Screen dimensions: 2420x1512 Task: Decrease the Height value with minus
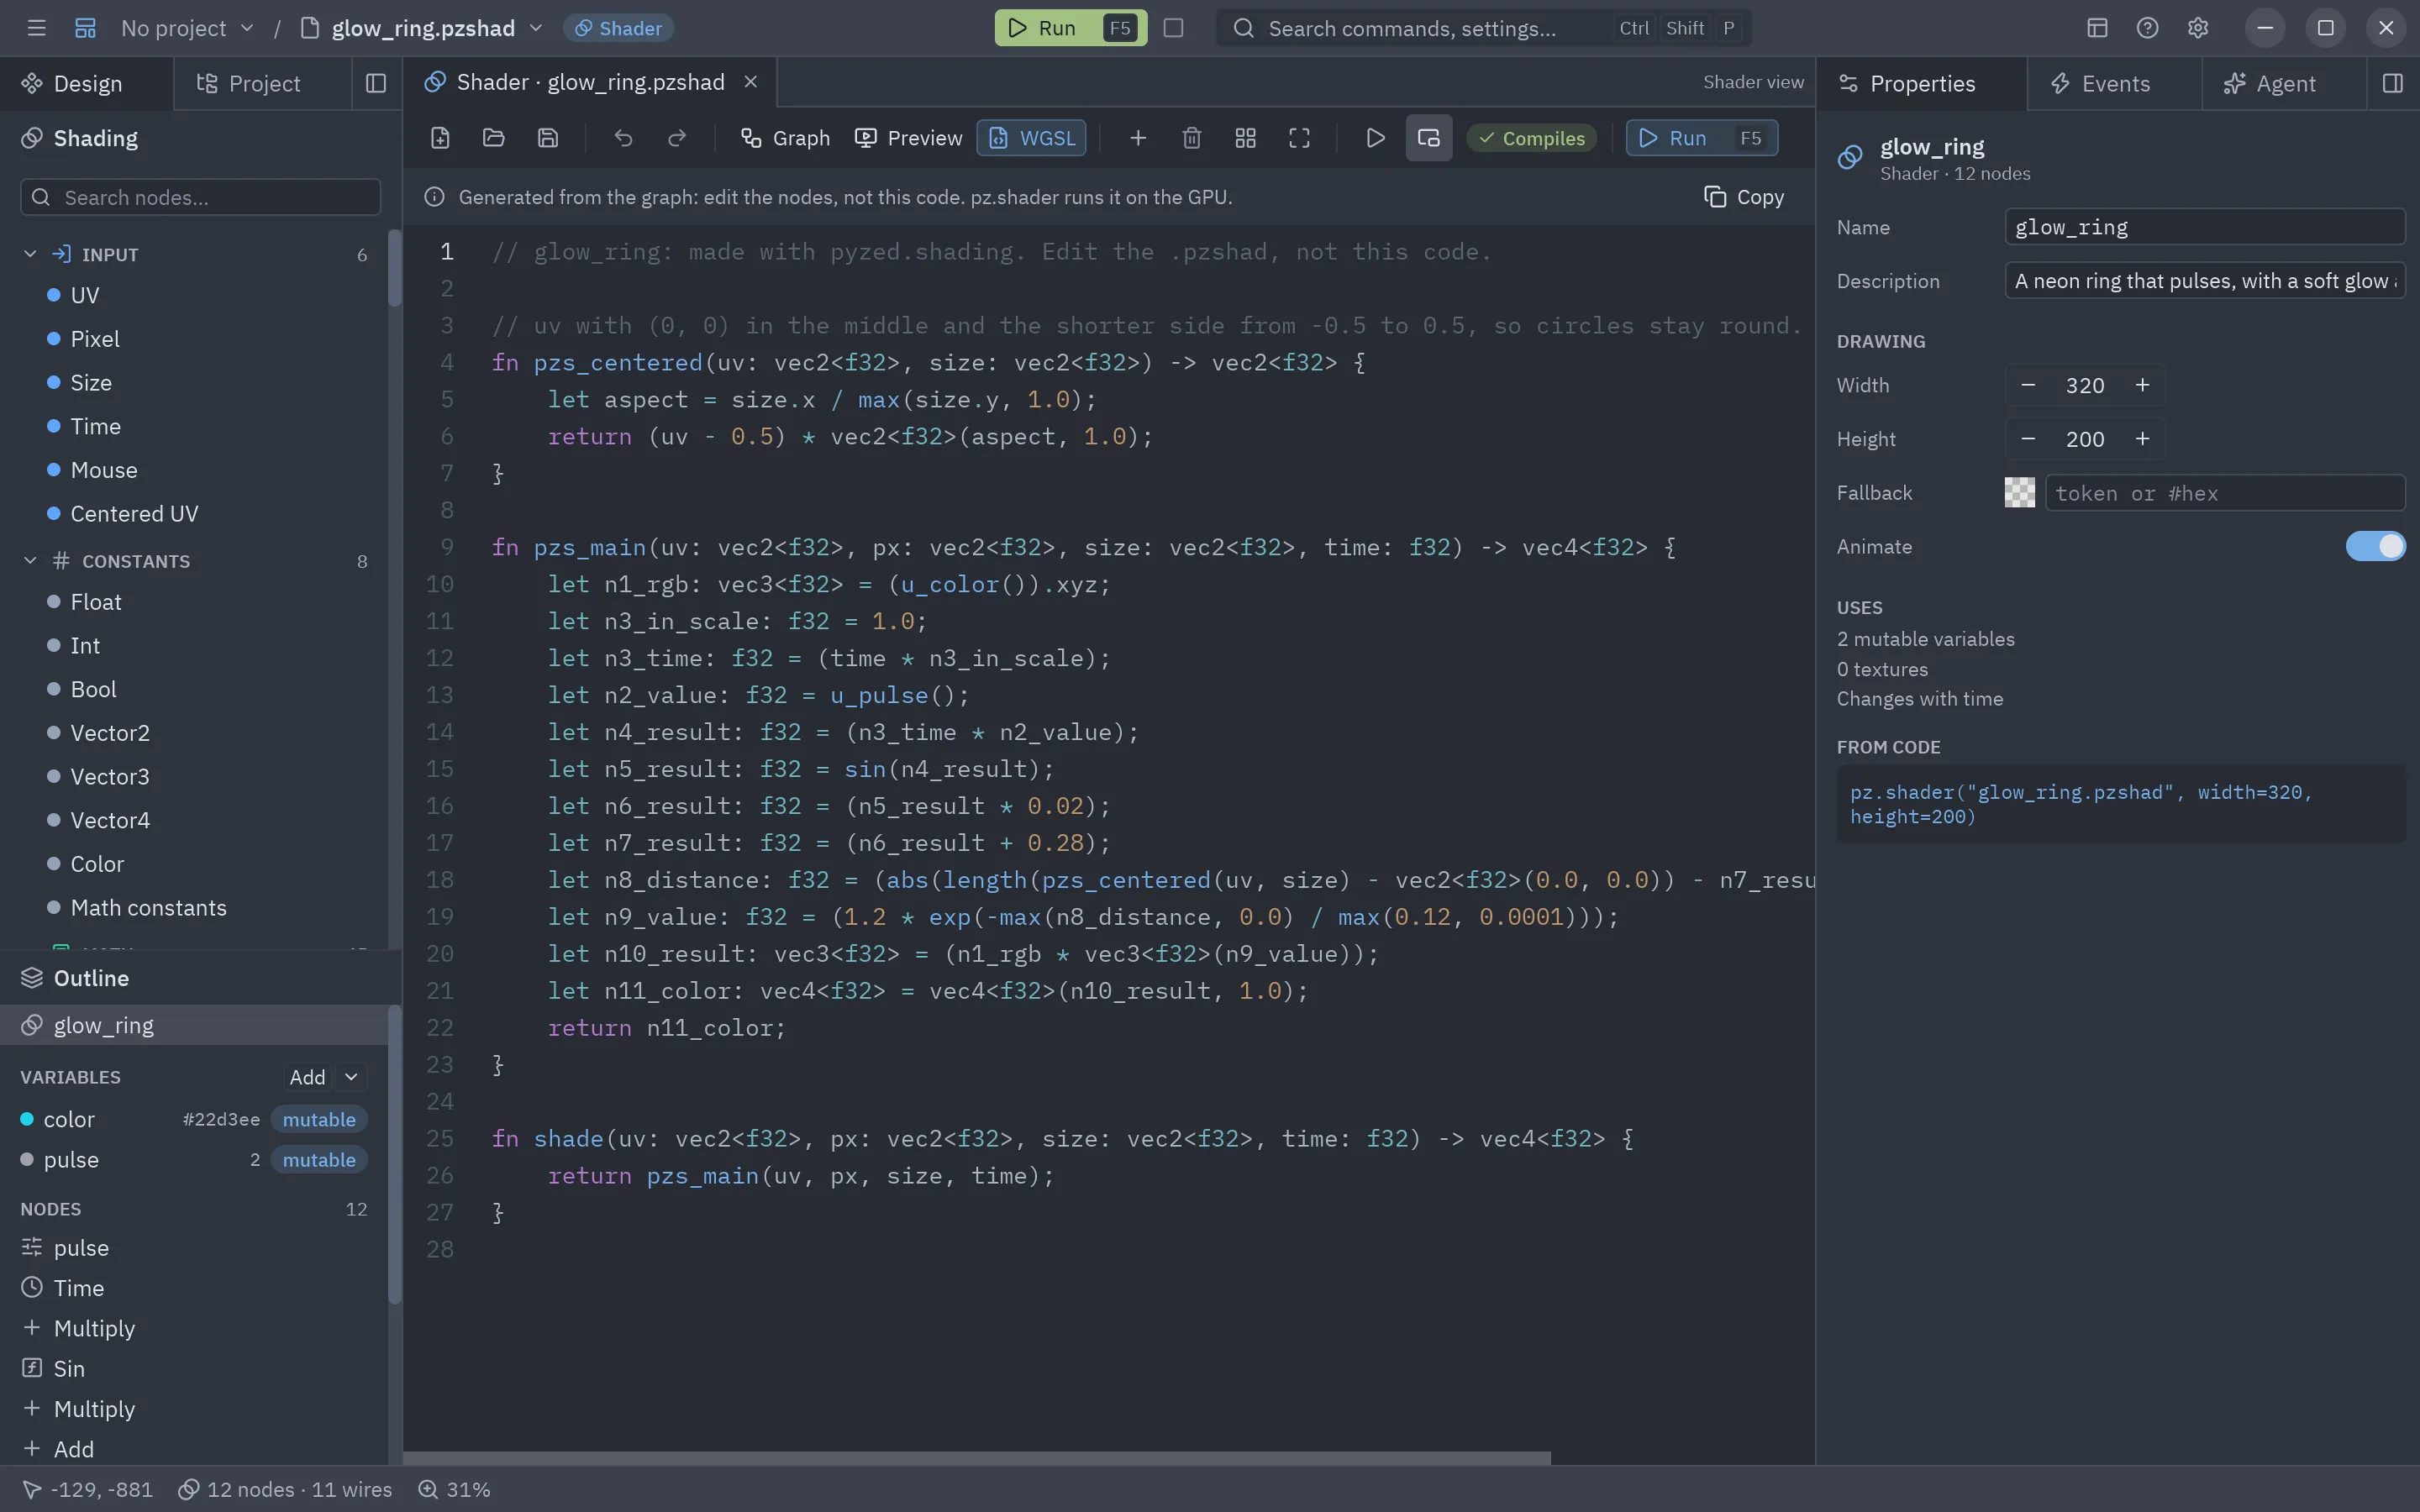[2028, 439]
